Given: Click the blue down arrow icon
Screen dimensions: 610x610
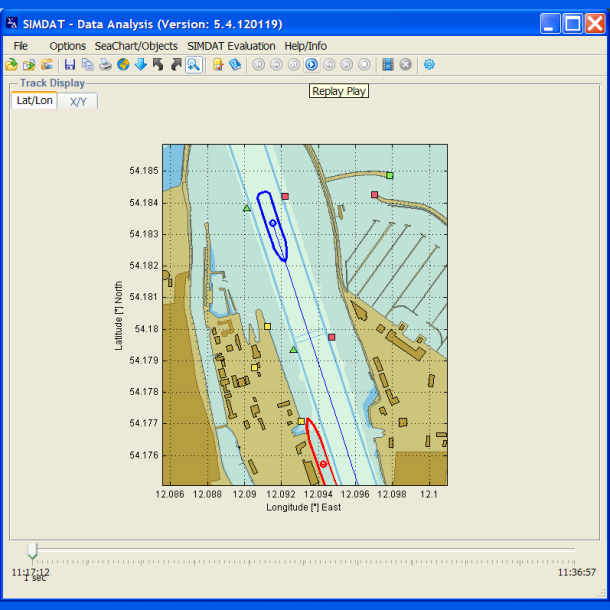Looking at the screenshot, I should 140,65.
